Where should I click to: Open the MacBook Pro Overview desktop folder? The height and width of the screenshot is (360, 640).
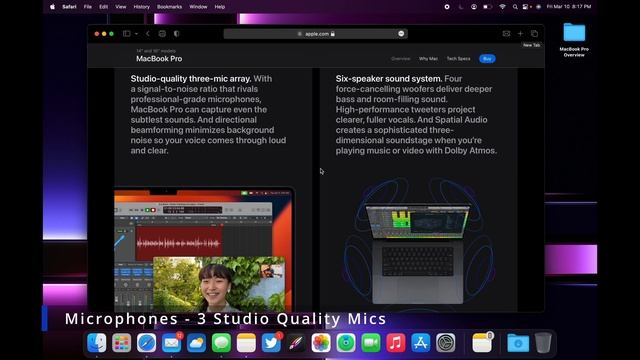coord(574,40)
